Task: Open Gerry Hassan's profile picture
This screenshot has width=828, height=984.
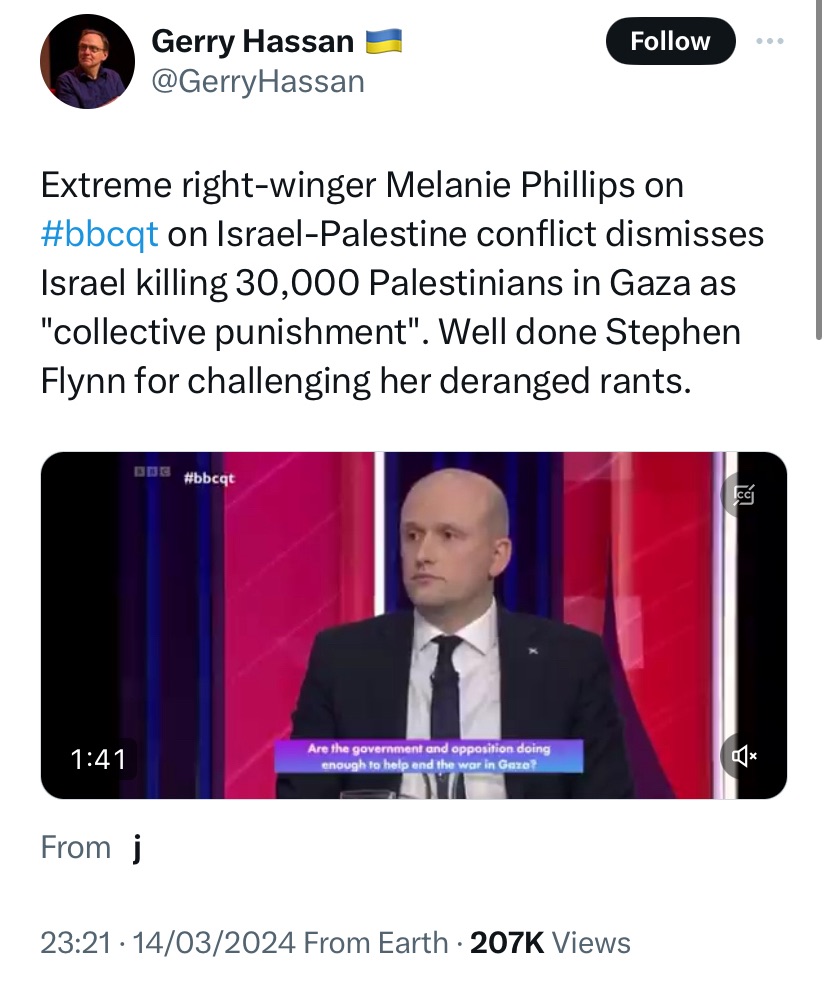Action: click(87, 62)
